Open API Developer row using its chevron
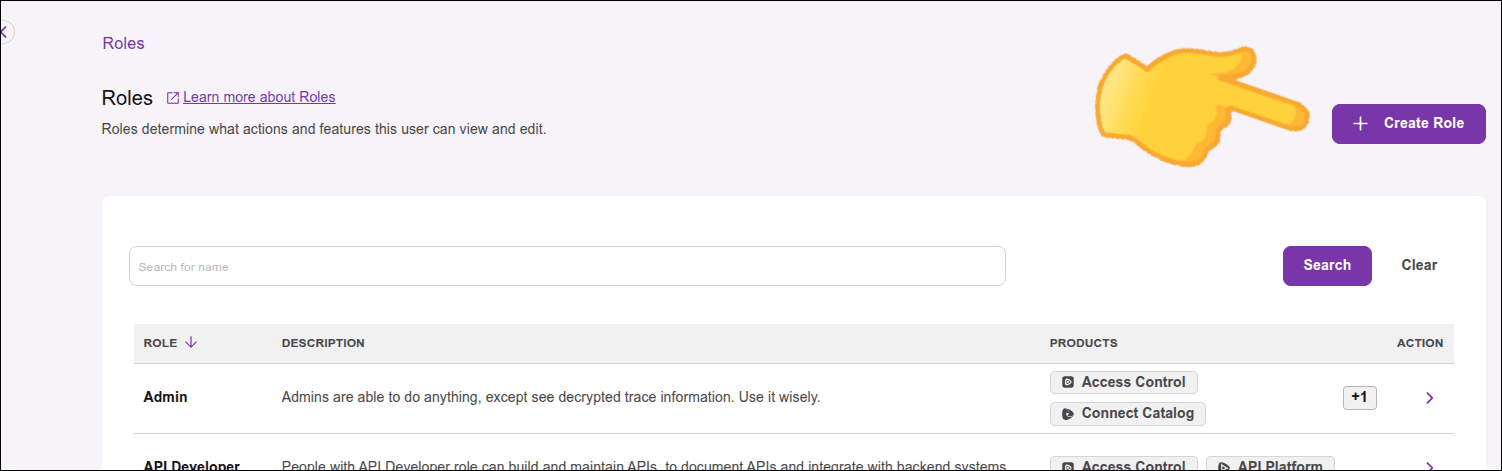 (1429, 465)
